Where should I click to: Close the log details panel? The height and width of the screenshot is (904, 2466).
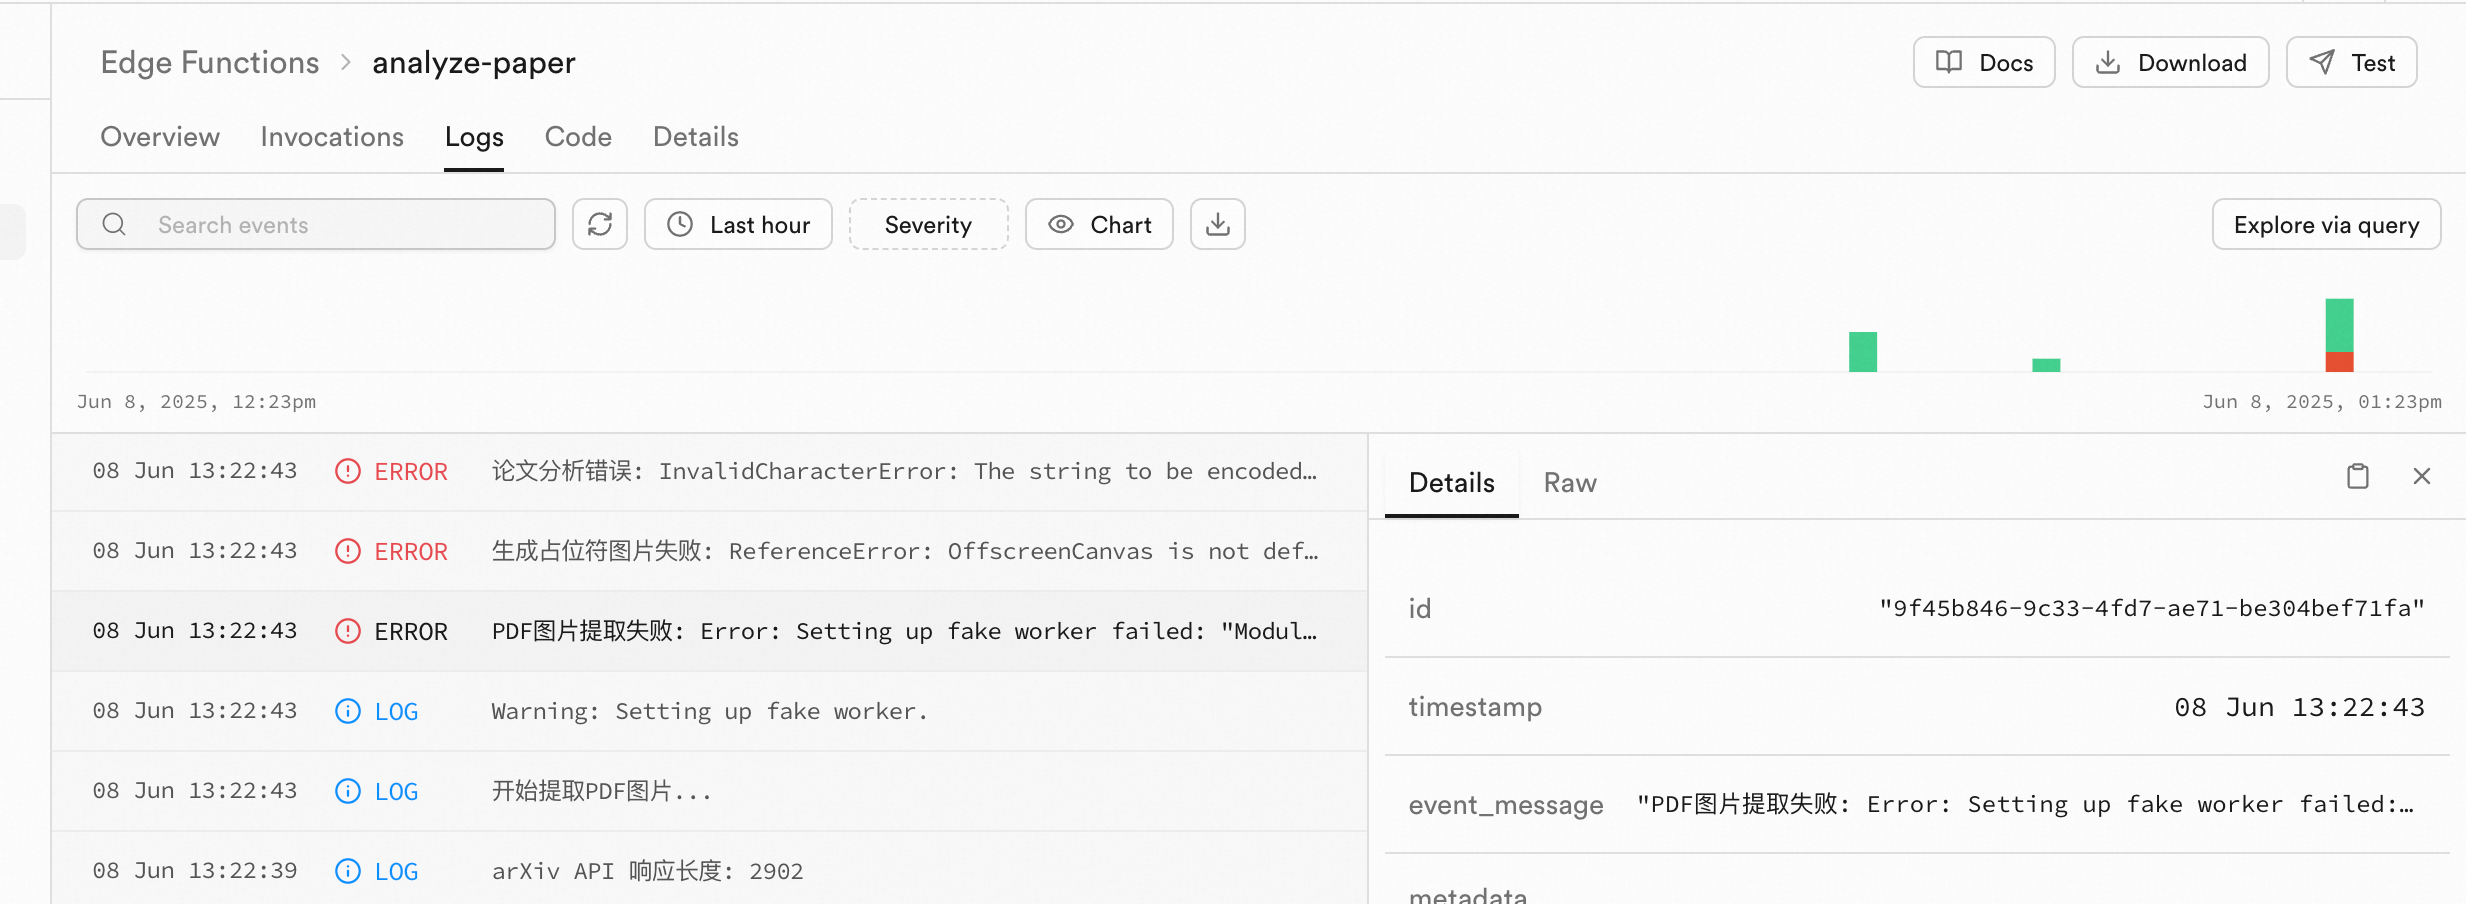[x=2421, y=476]
